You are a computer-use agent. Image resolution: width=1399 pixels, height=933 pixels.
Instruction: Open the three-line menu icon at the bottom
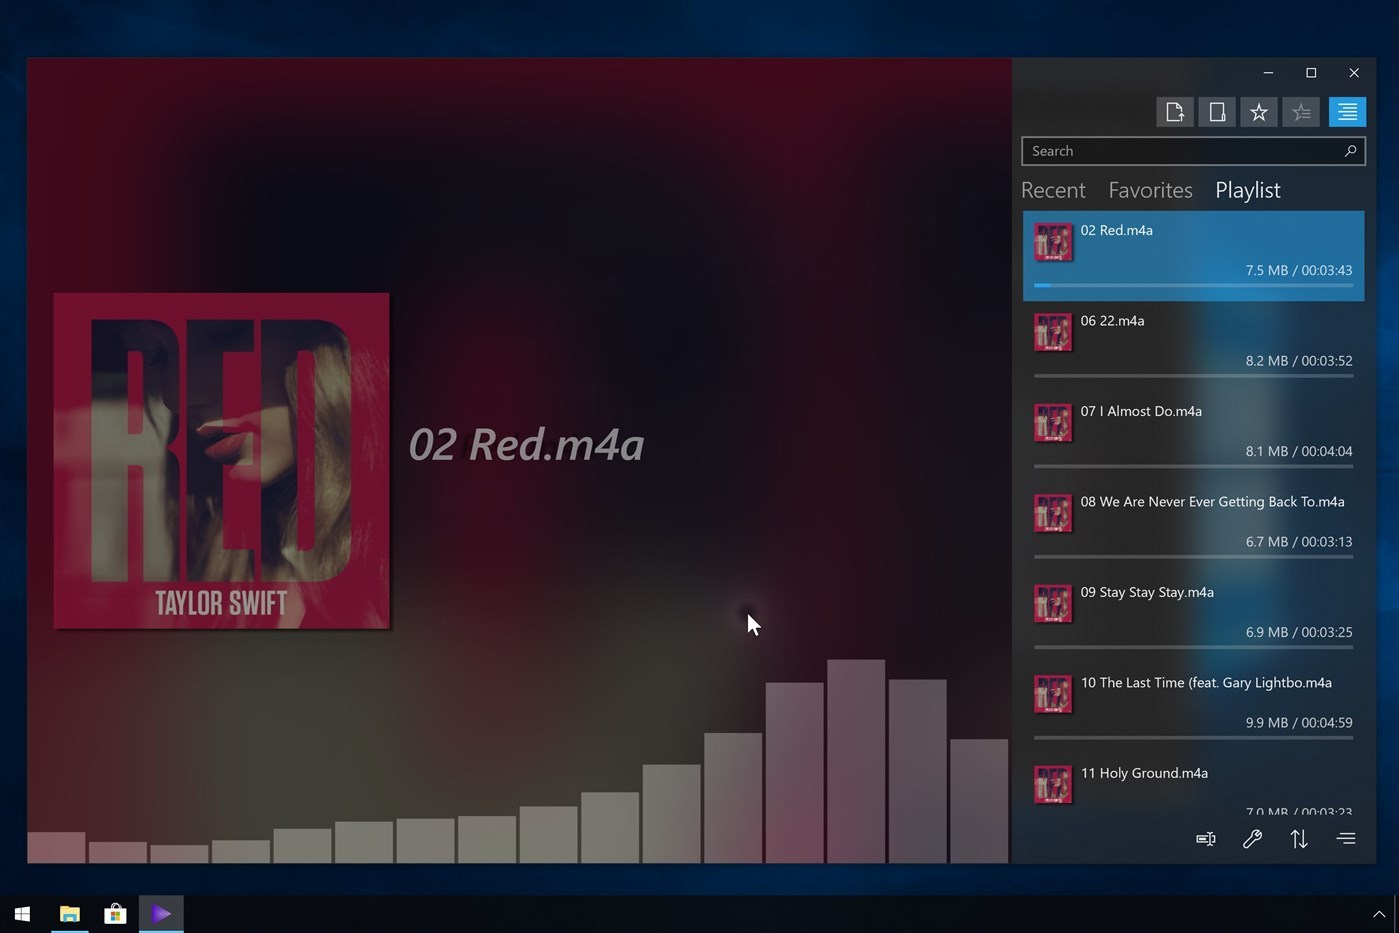[x=1346, y=839]
